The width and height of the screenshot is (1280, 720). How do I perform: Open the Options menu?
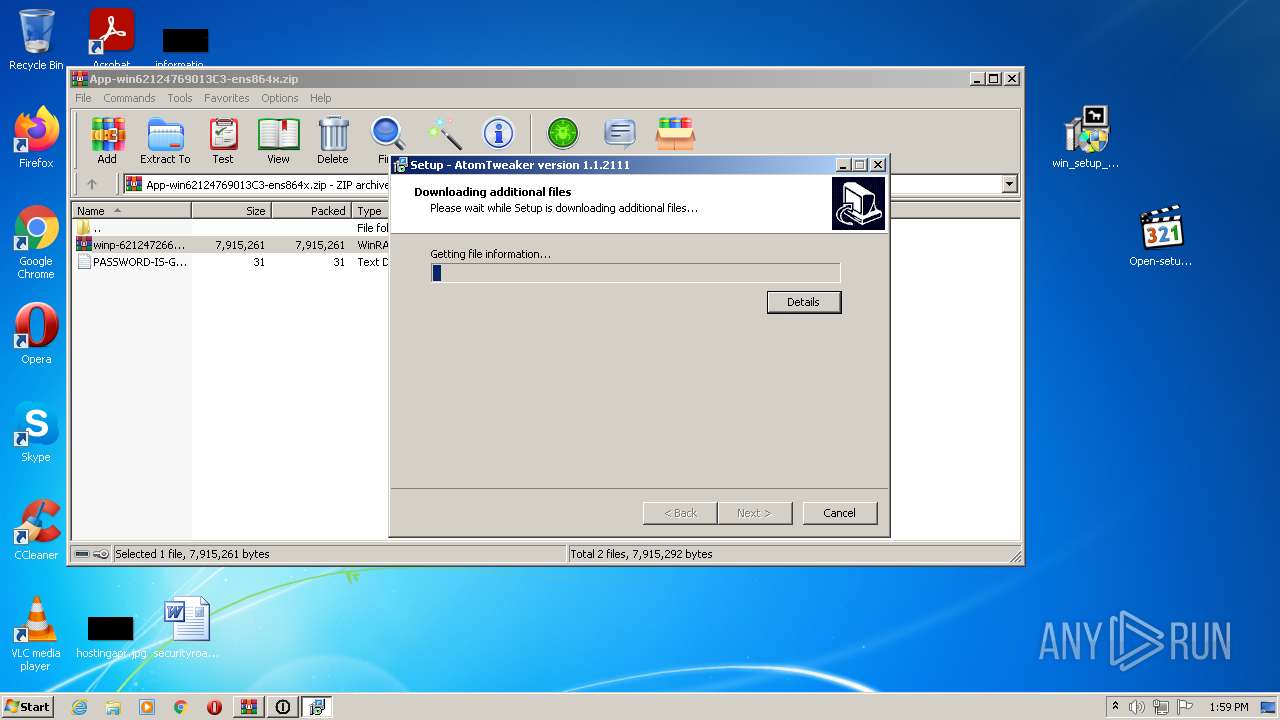[280, 98]
